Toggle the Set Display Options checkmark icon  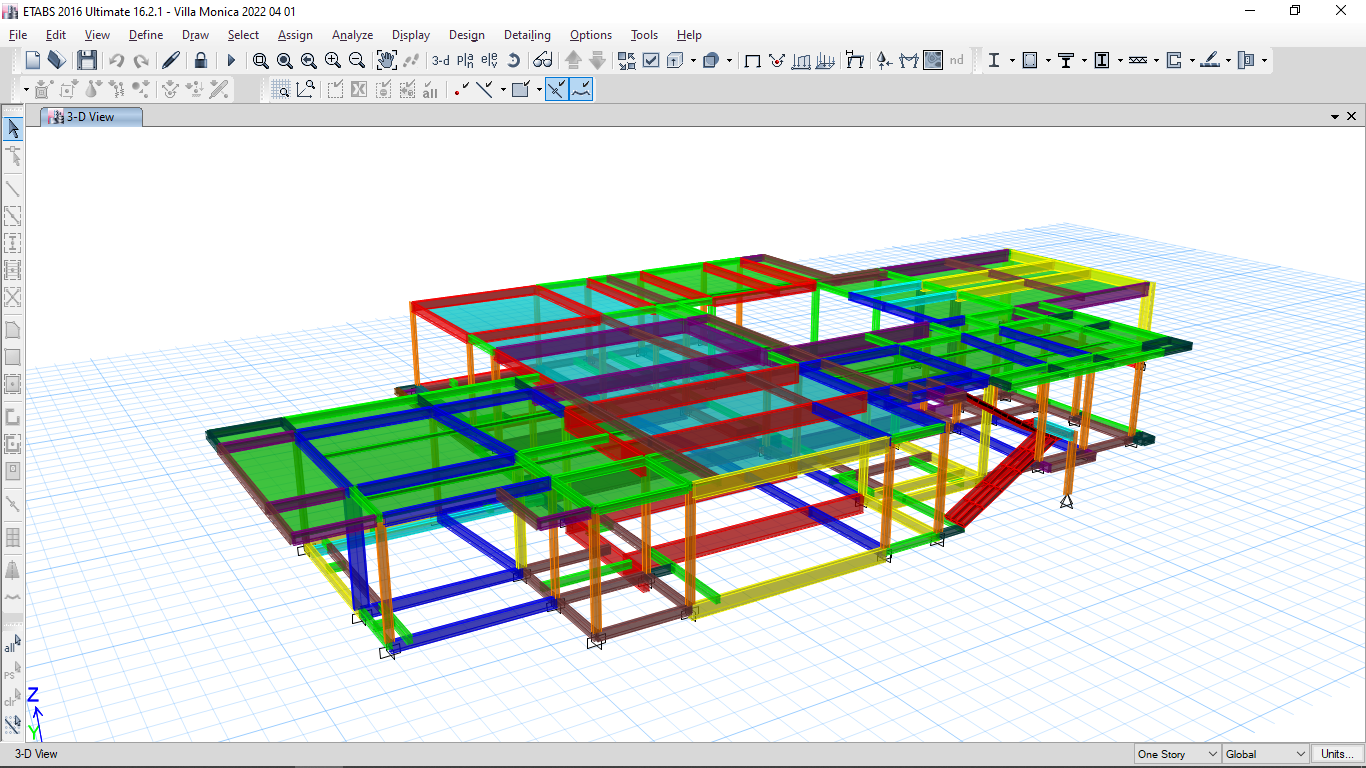(651, 60)
